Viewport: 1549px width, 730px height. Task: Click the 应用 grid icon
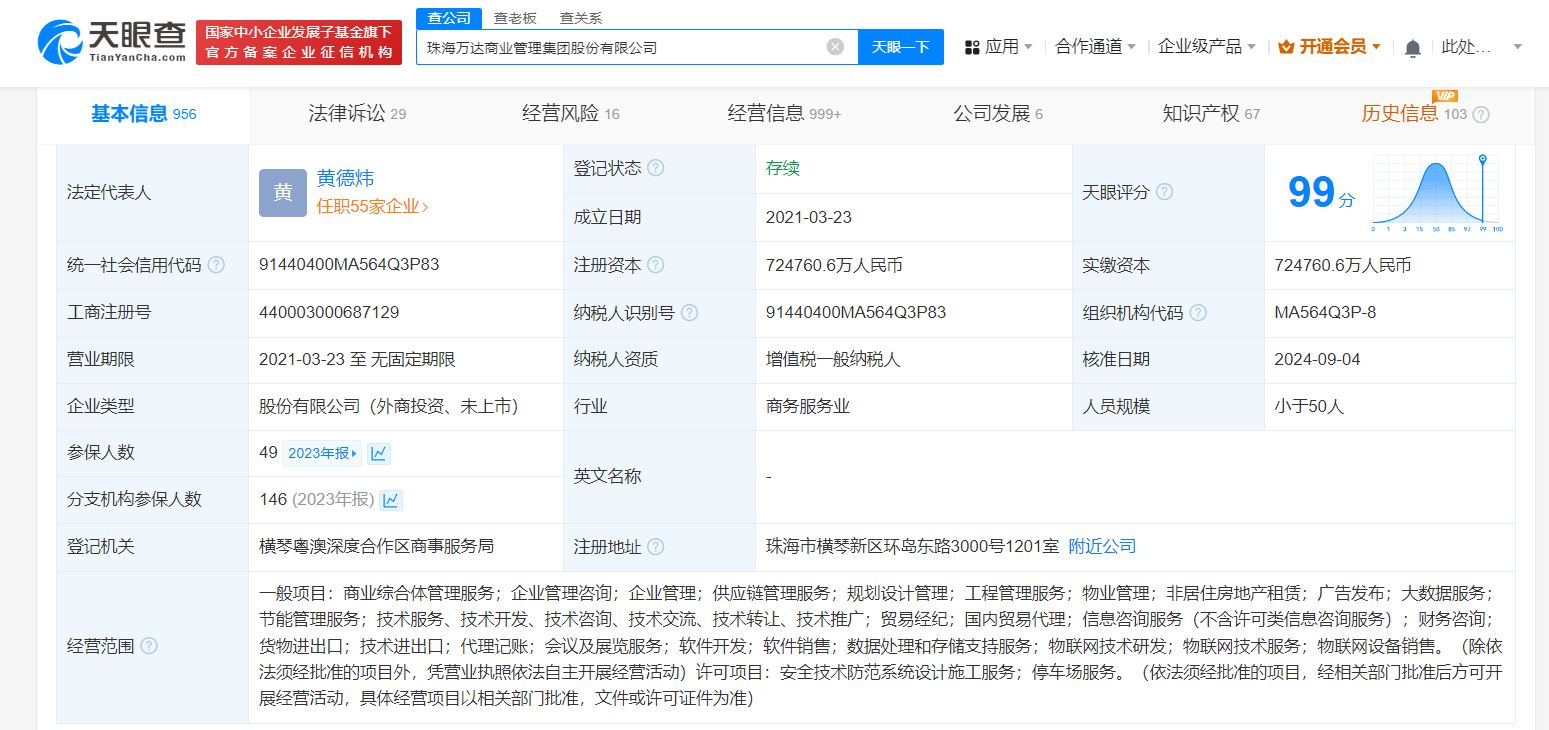[973, 47]
